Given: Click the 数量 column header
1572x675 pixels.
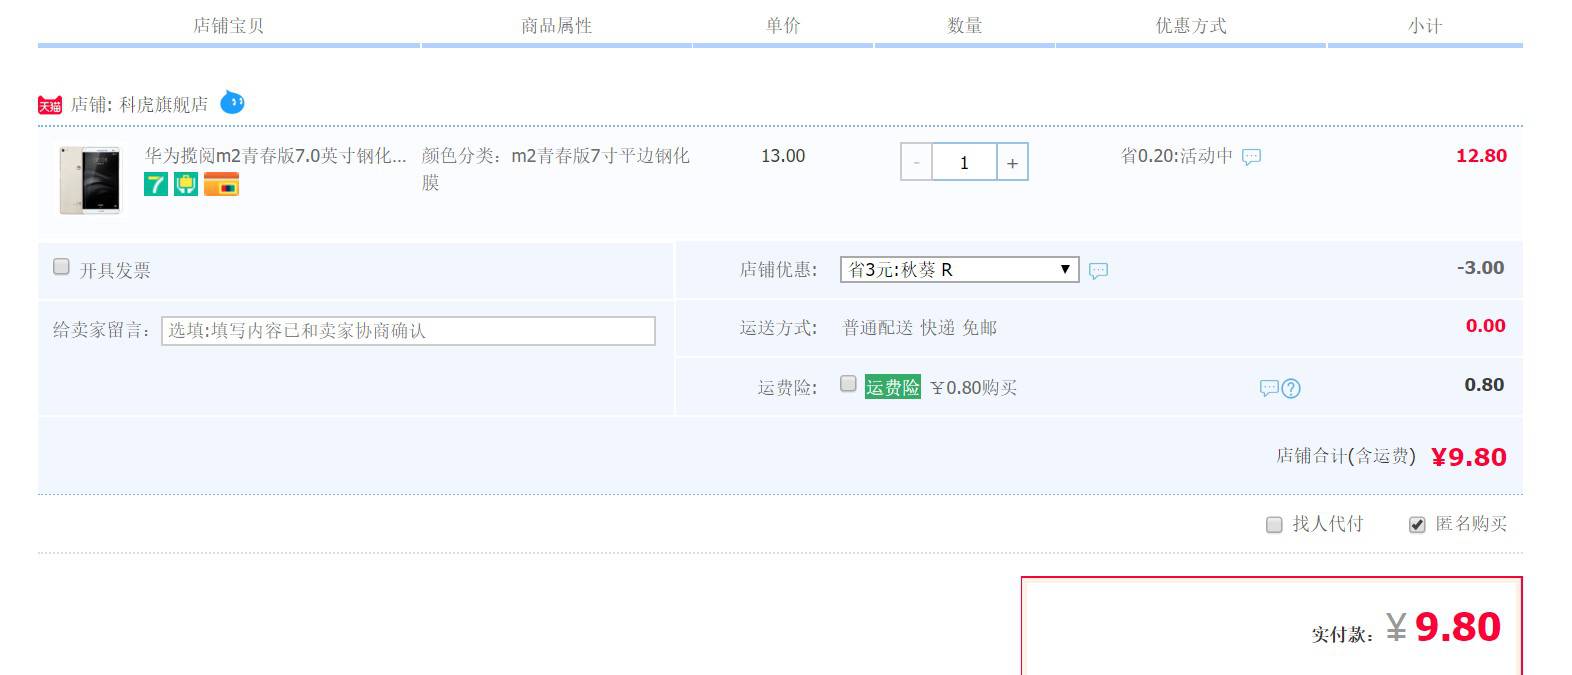Looking at the screenshot, I should [964, 26].
